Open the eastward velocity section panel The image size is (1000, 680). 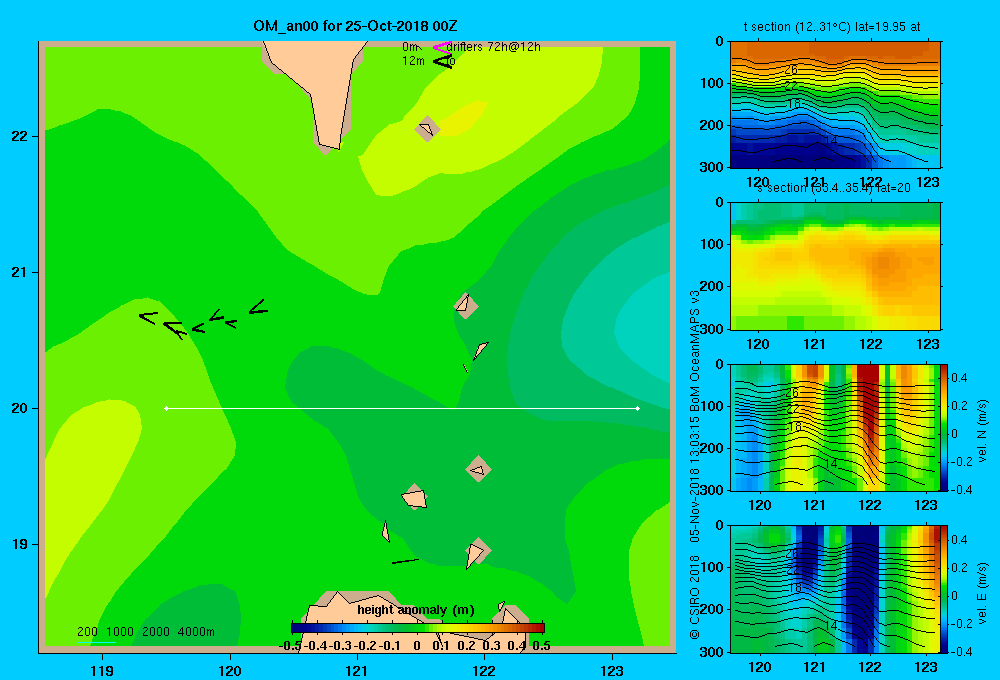point(835,589)
